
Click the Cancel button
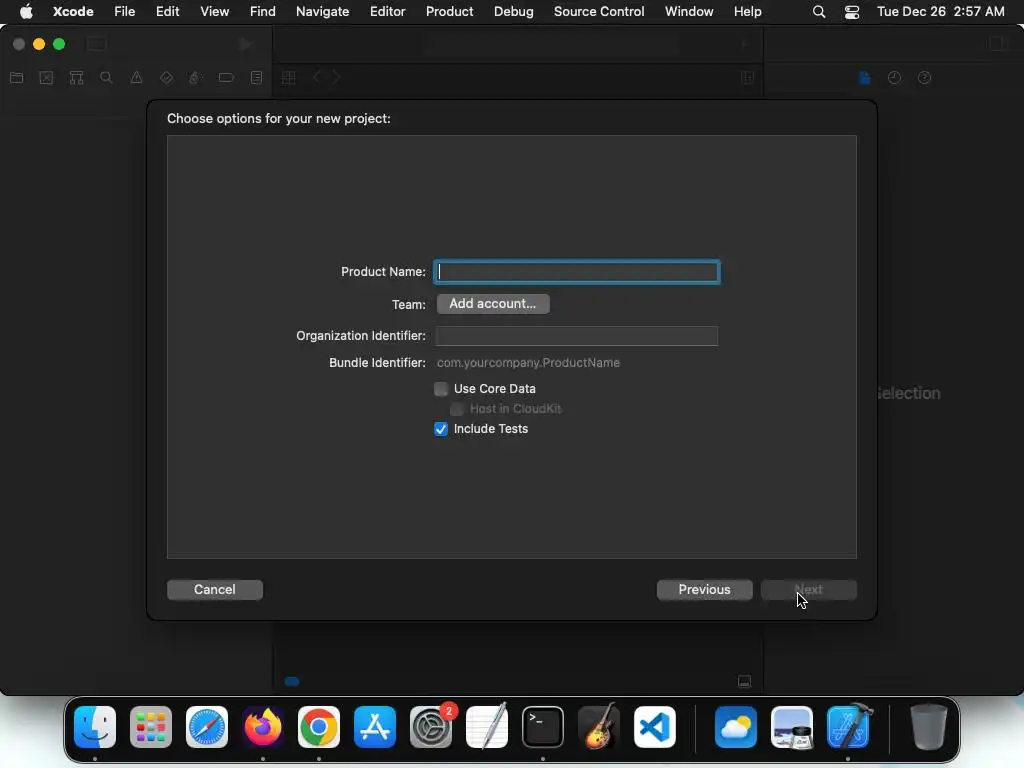[215, 590]
